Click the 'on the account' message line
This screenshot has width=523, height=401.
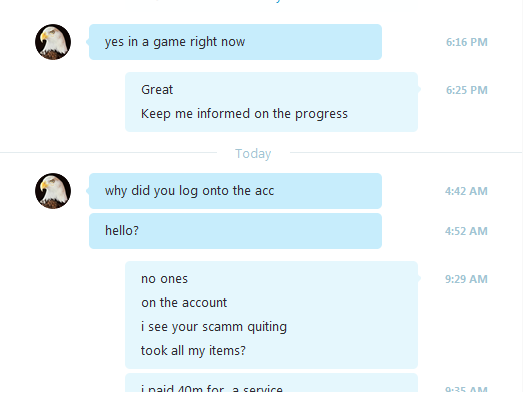(x=184, y=303)
